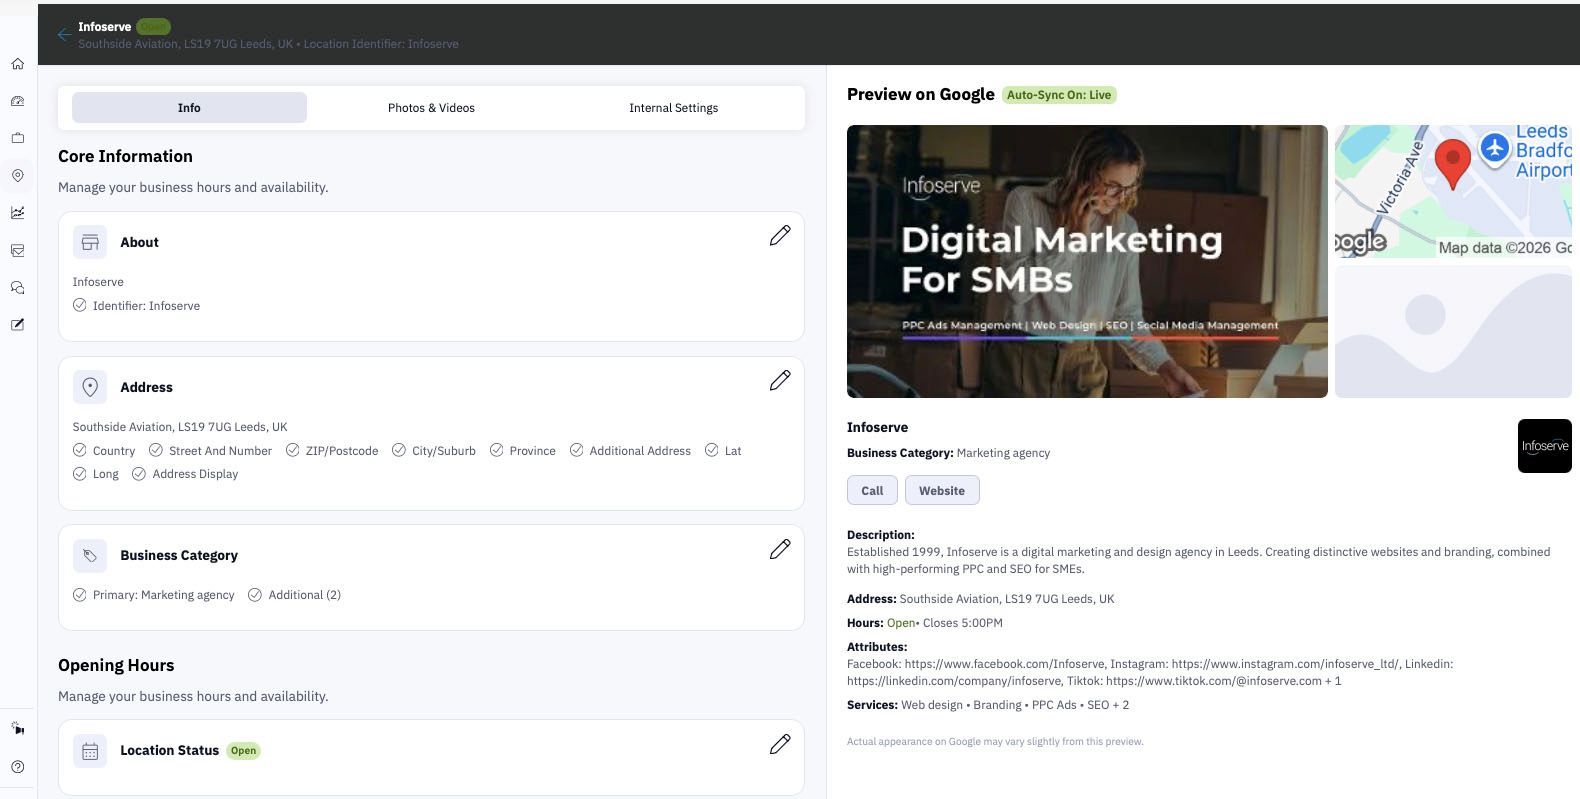Edit the Address section

(x=780, y=381)
